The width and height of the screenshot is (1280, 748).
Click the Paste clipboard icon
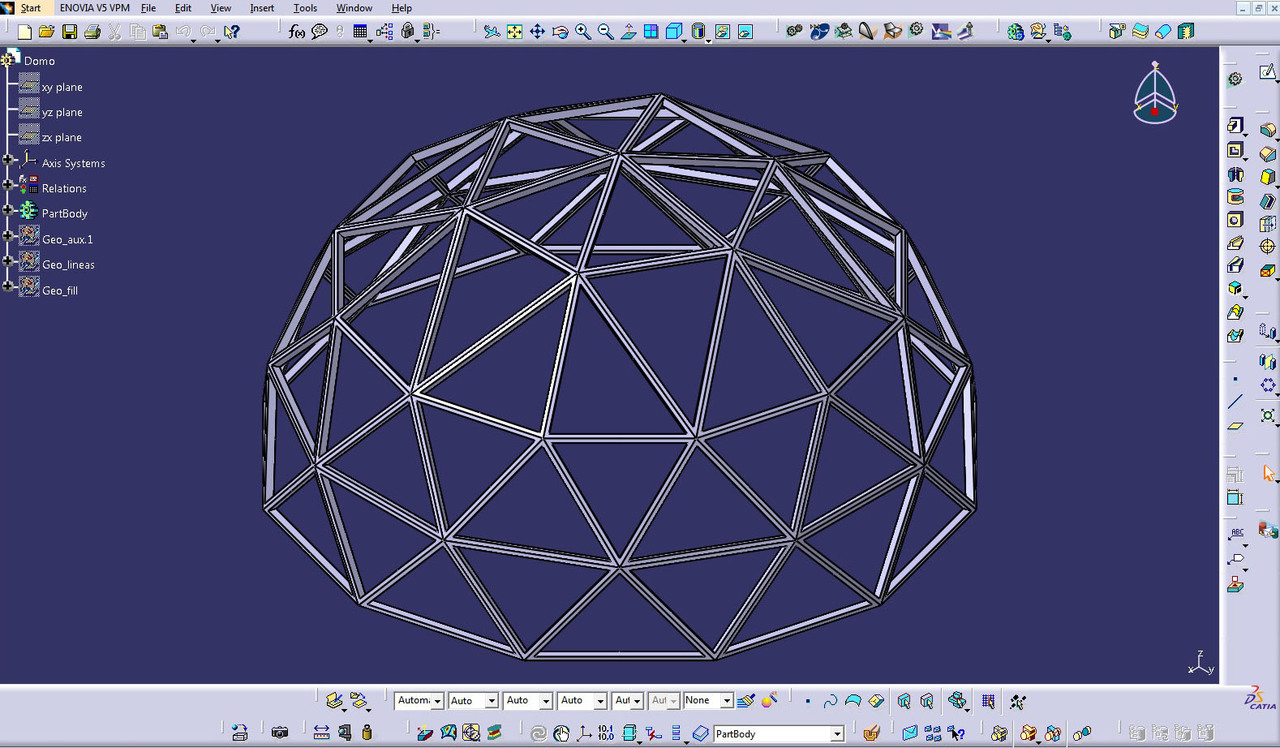tap(160, 32)
